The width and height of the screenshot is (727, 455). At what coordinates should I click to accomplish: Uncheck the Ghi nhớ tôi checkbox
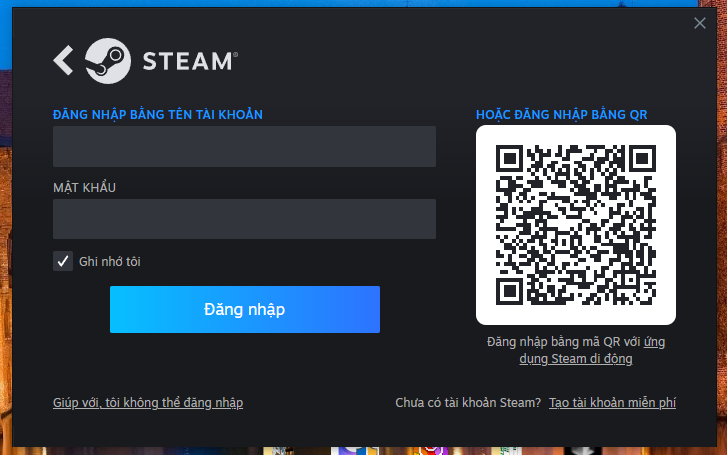click(63, 261)
